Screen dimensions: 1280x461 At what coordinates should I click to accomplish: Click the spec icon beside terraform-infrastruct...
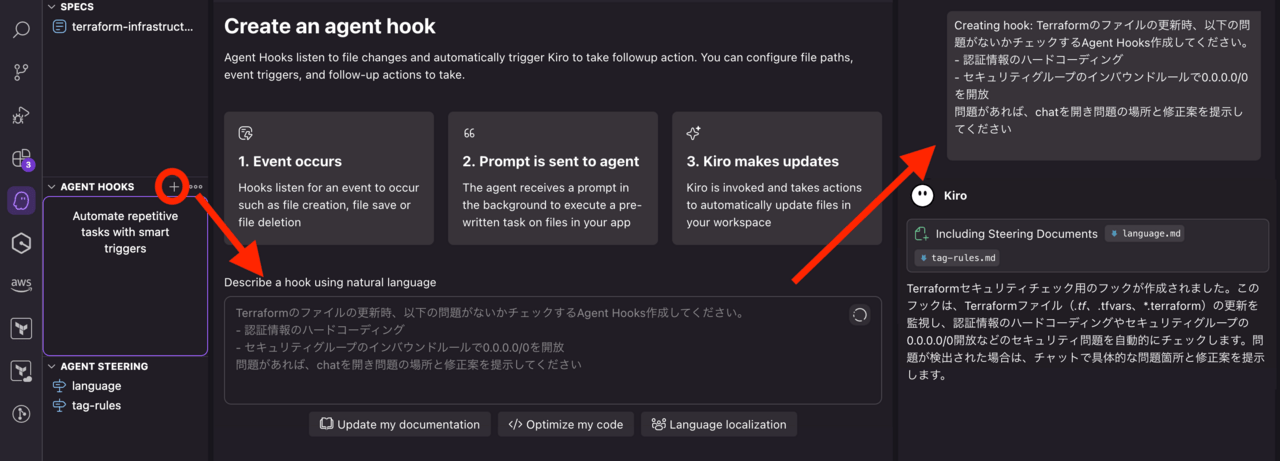[x=59, y=26]
